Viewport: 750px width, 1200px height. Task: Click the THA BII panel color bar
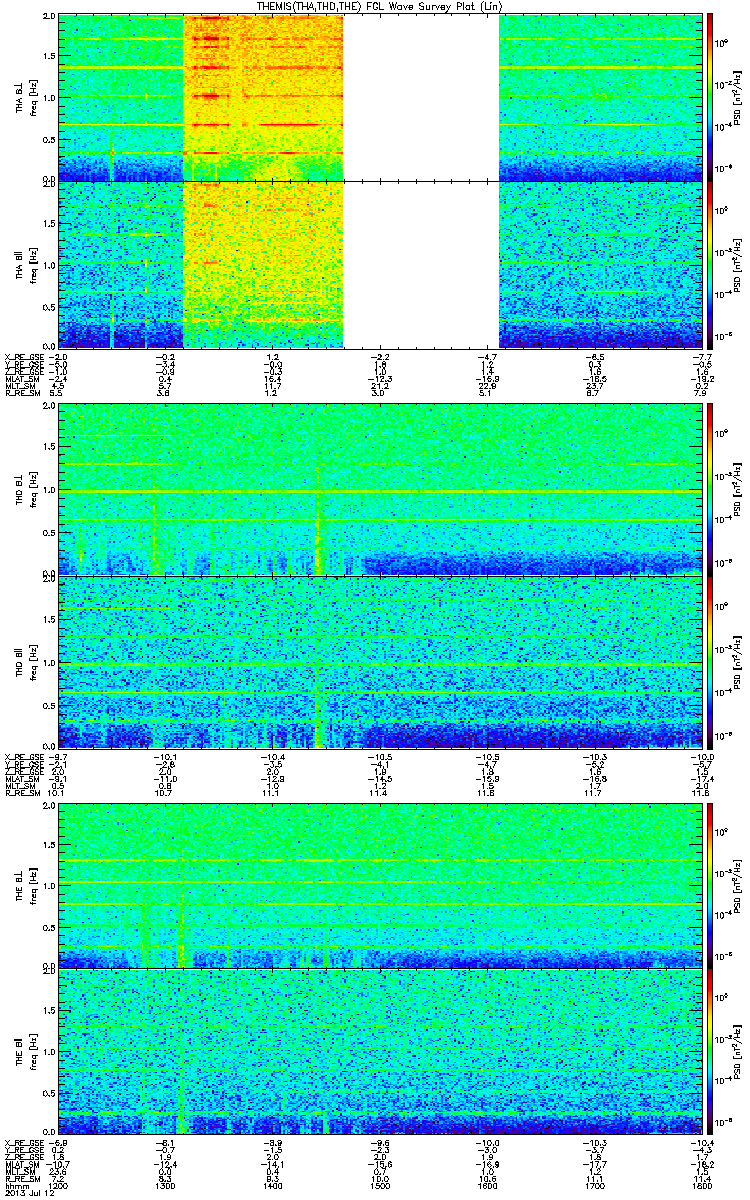(710, 264)
